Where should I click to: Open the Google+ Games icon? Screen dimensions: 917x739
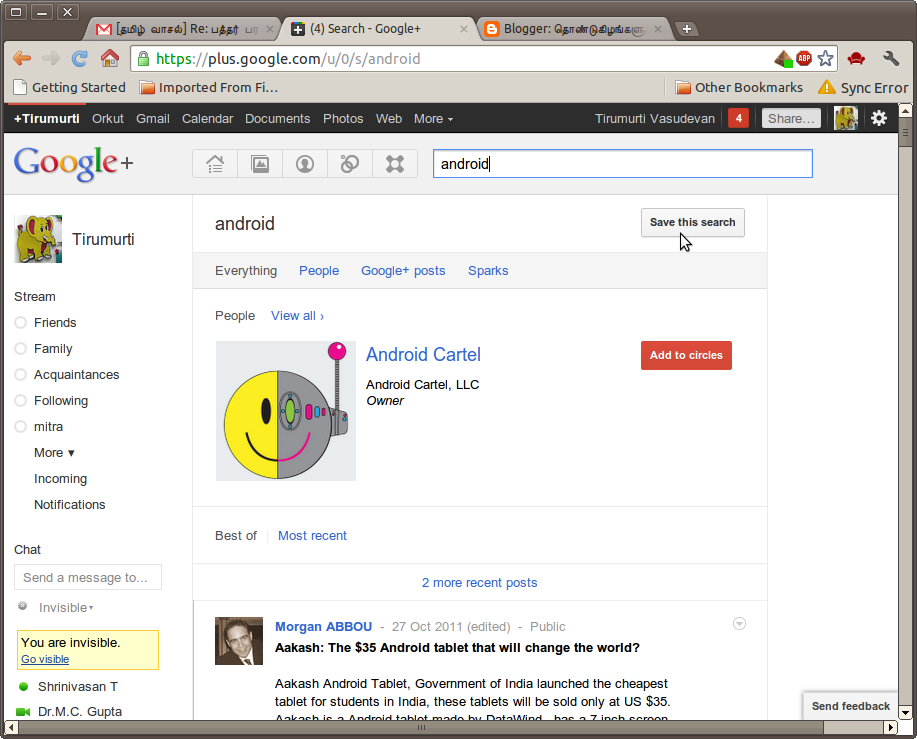(395, 164)
